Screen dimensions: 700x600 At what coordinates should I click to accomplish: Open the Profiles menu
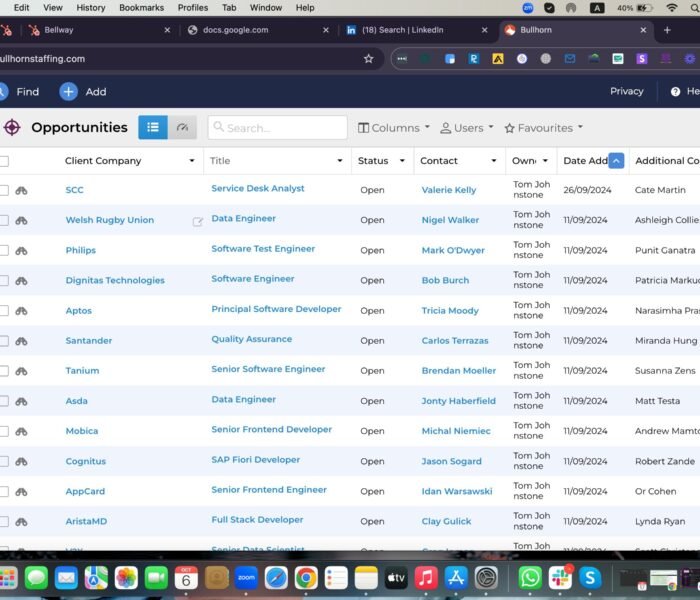(x=193, y=8)
